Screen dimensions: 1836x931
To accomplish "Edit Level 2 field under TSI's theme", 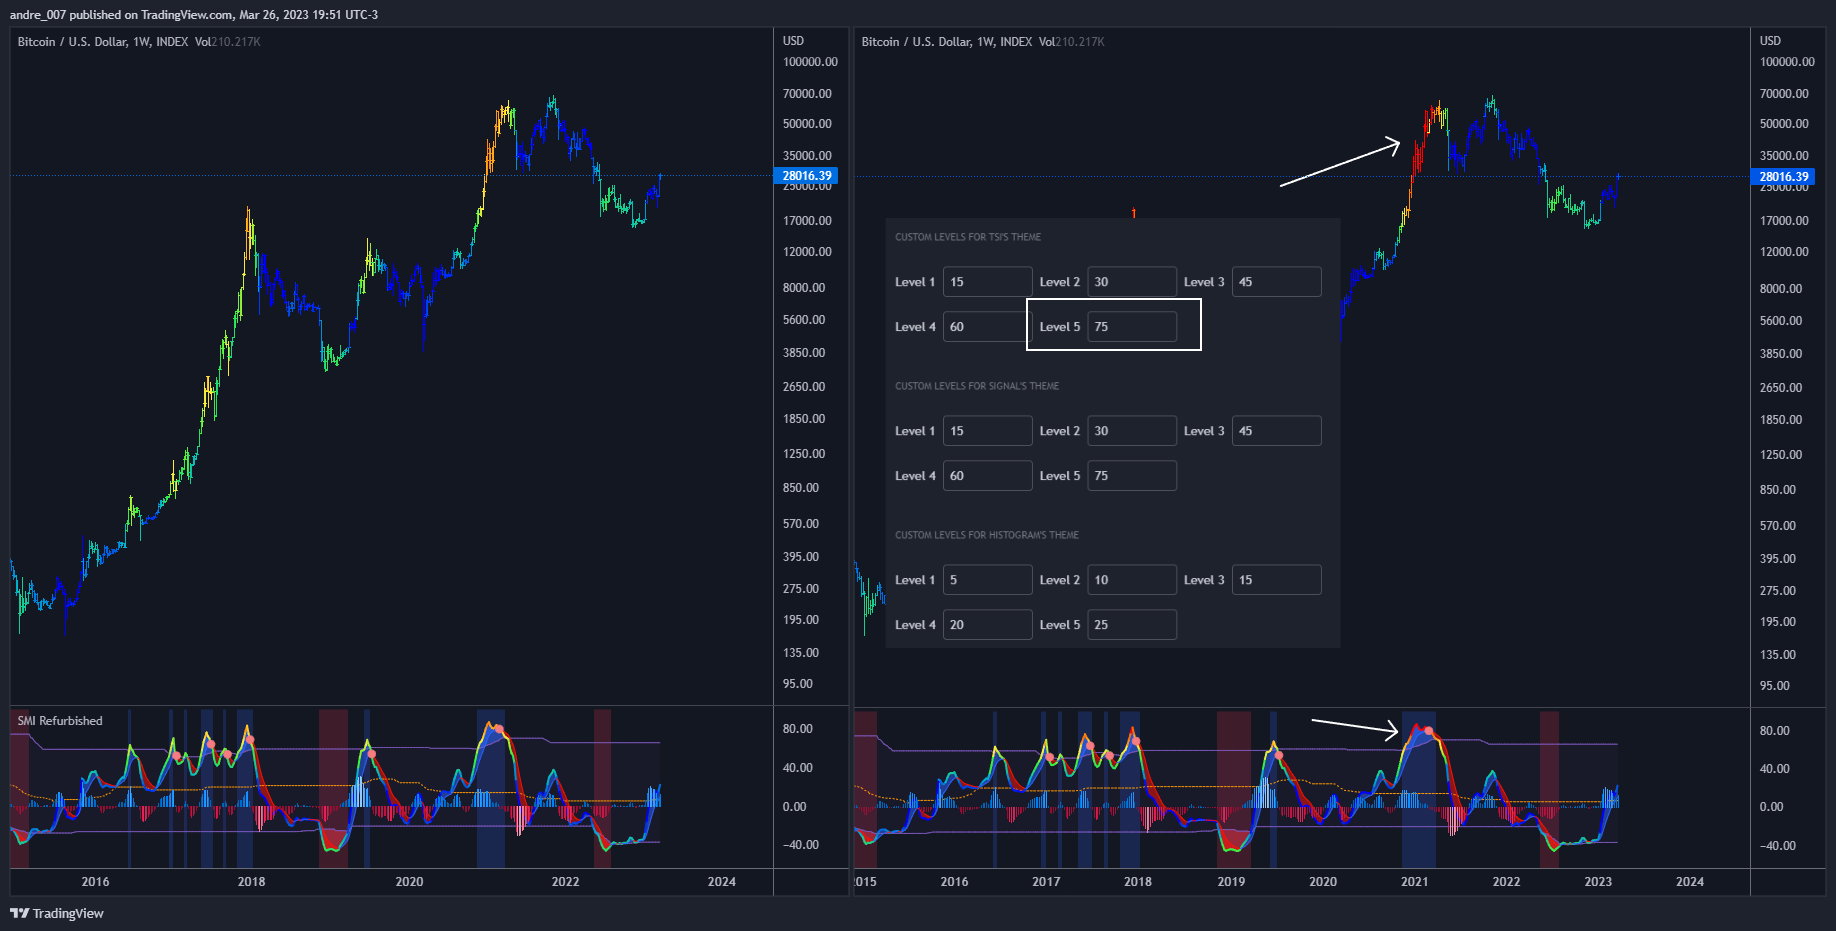I will coord(1132,282).
